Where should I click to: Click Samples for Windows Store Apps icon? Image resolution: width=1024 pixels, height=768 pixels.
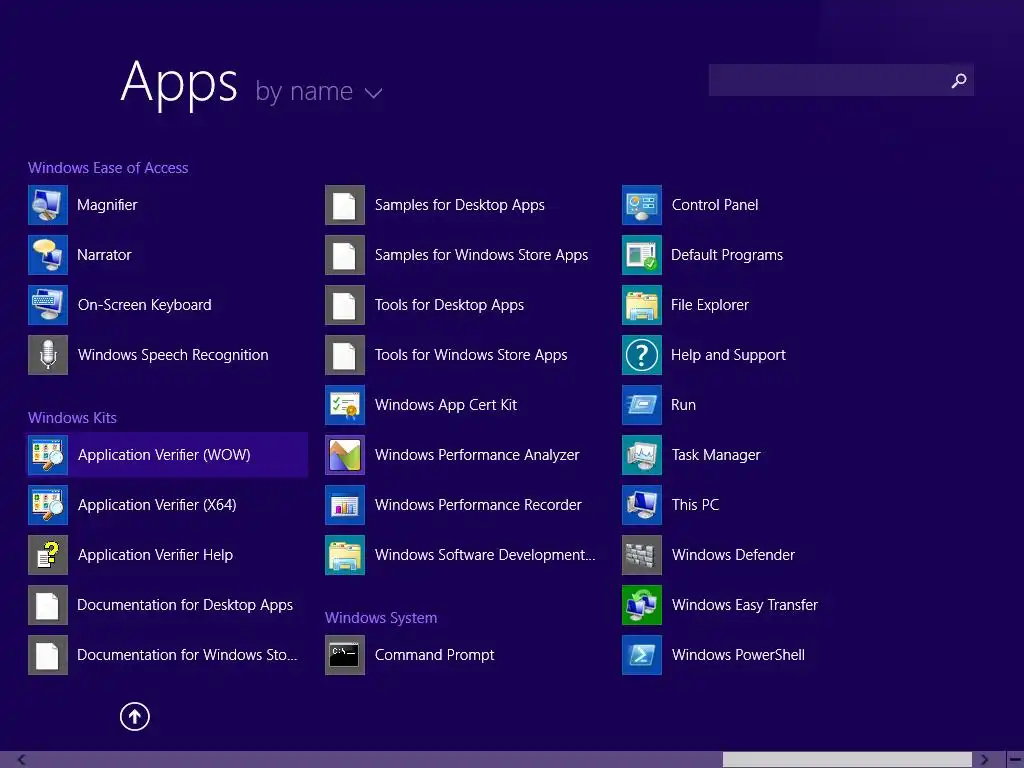[x=345, y=255]
